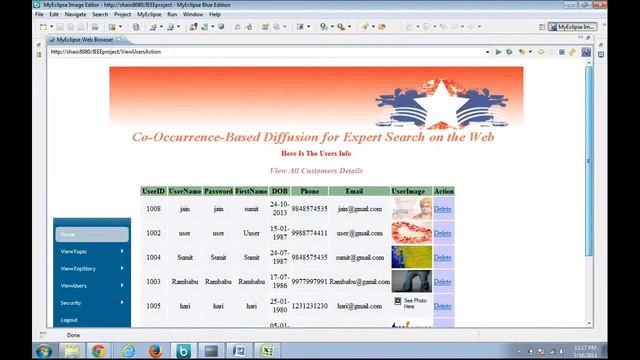Click the Home sidebar button

pyautogui.click(x=92, y=234)
